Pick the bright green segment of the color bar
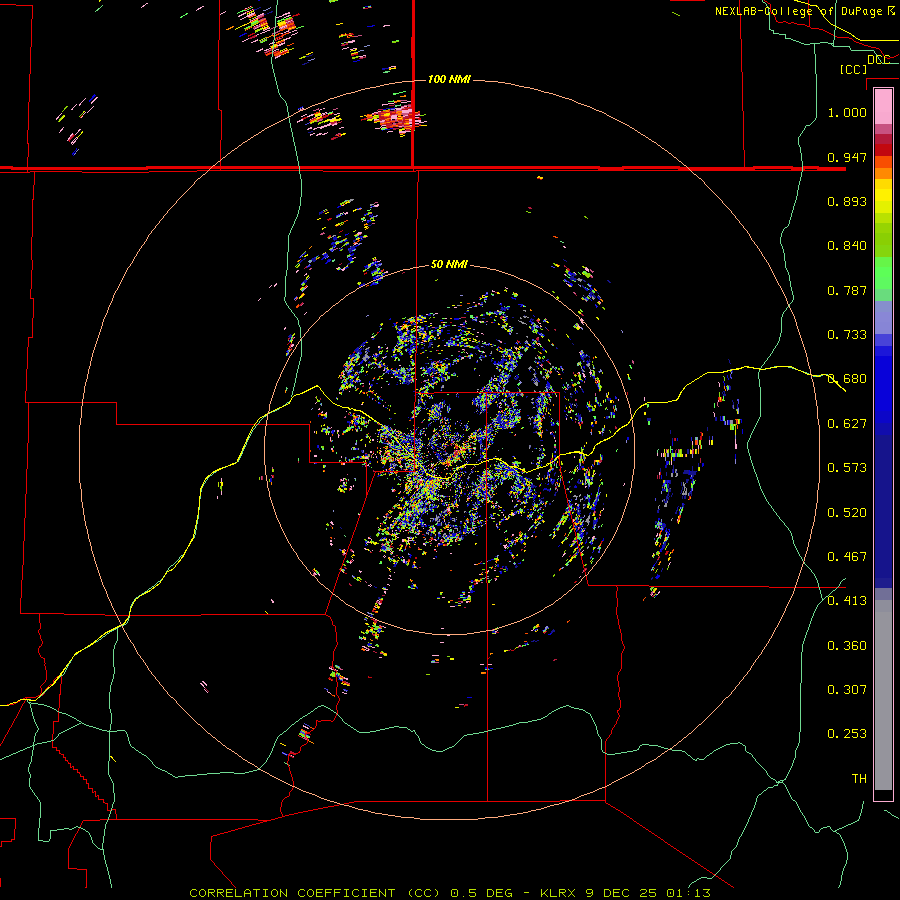Image resolution: width=900 pixels, height=900 pixels. [x=883, y=273]
